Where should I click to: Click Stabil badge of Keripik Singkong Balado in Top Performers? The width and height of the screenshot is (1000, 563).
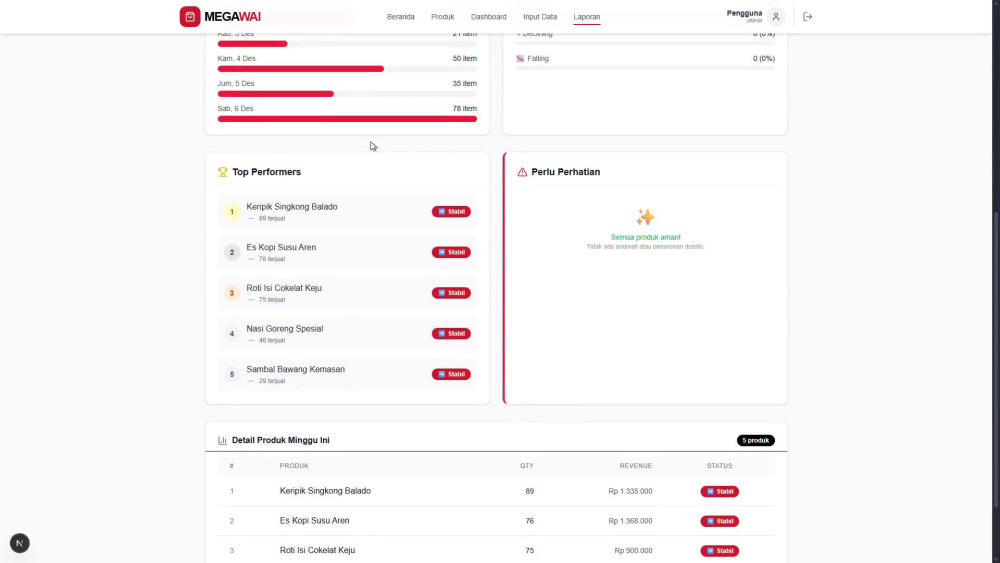pos(451,212)
